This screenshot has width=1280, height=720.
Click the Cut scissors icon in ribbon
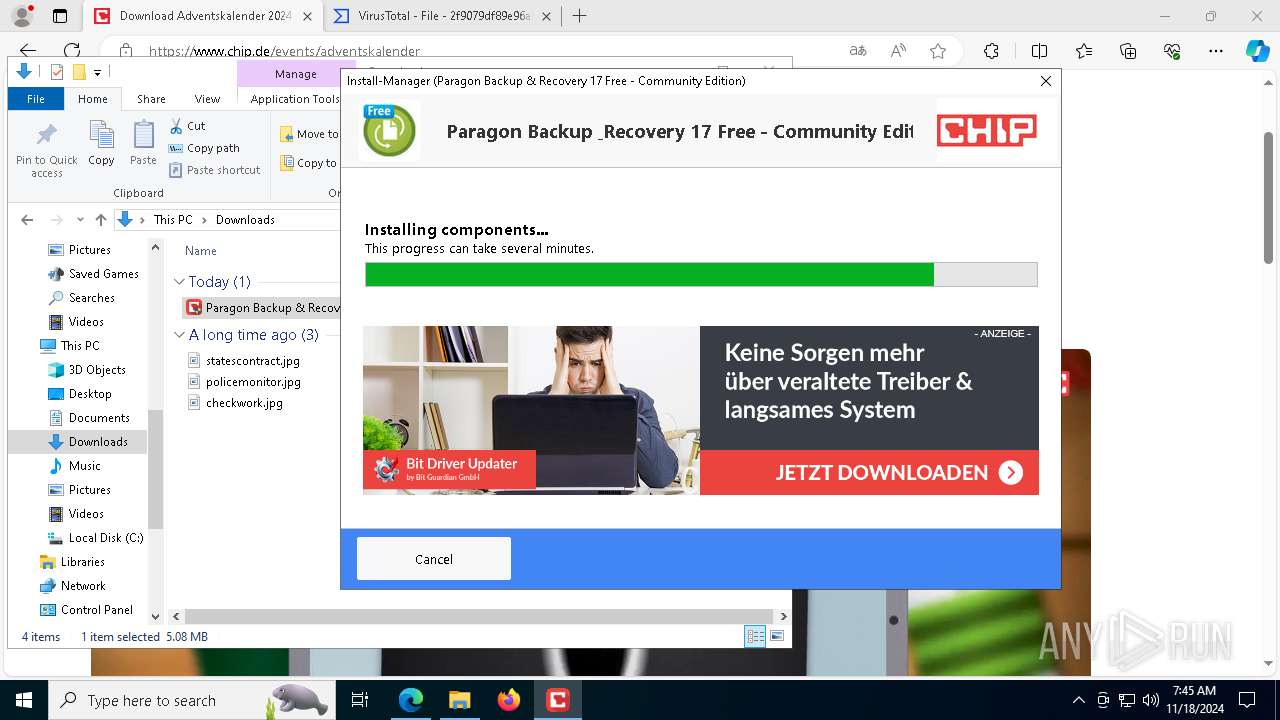[176, 126]
